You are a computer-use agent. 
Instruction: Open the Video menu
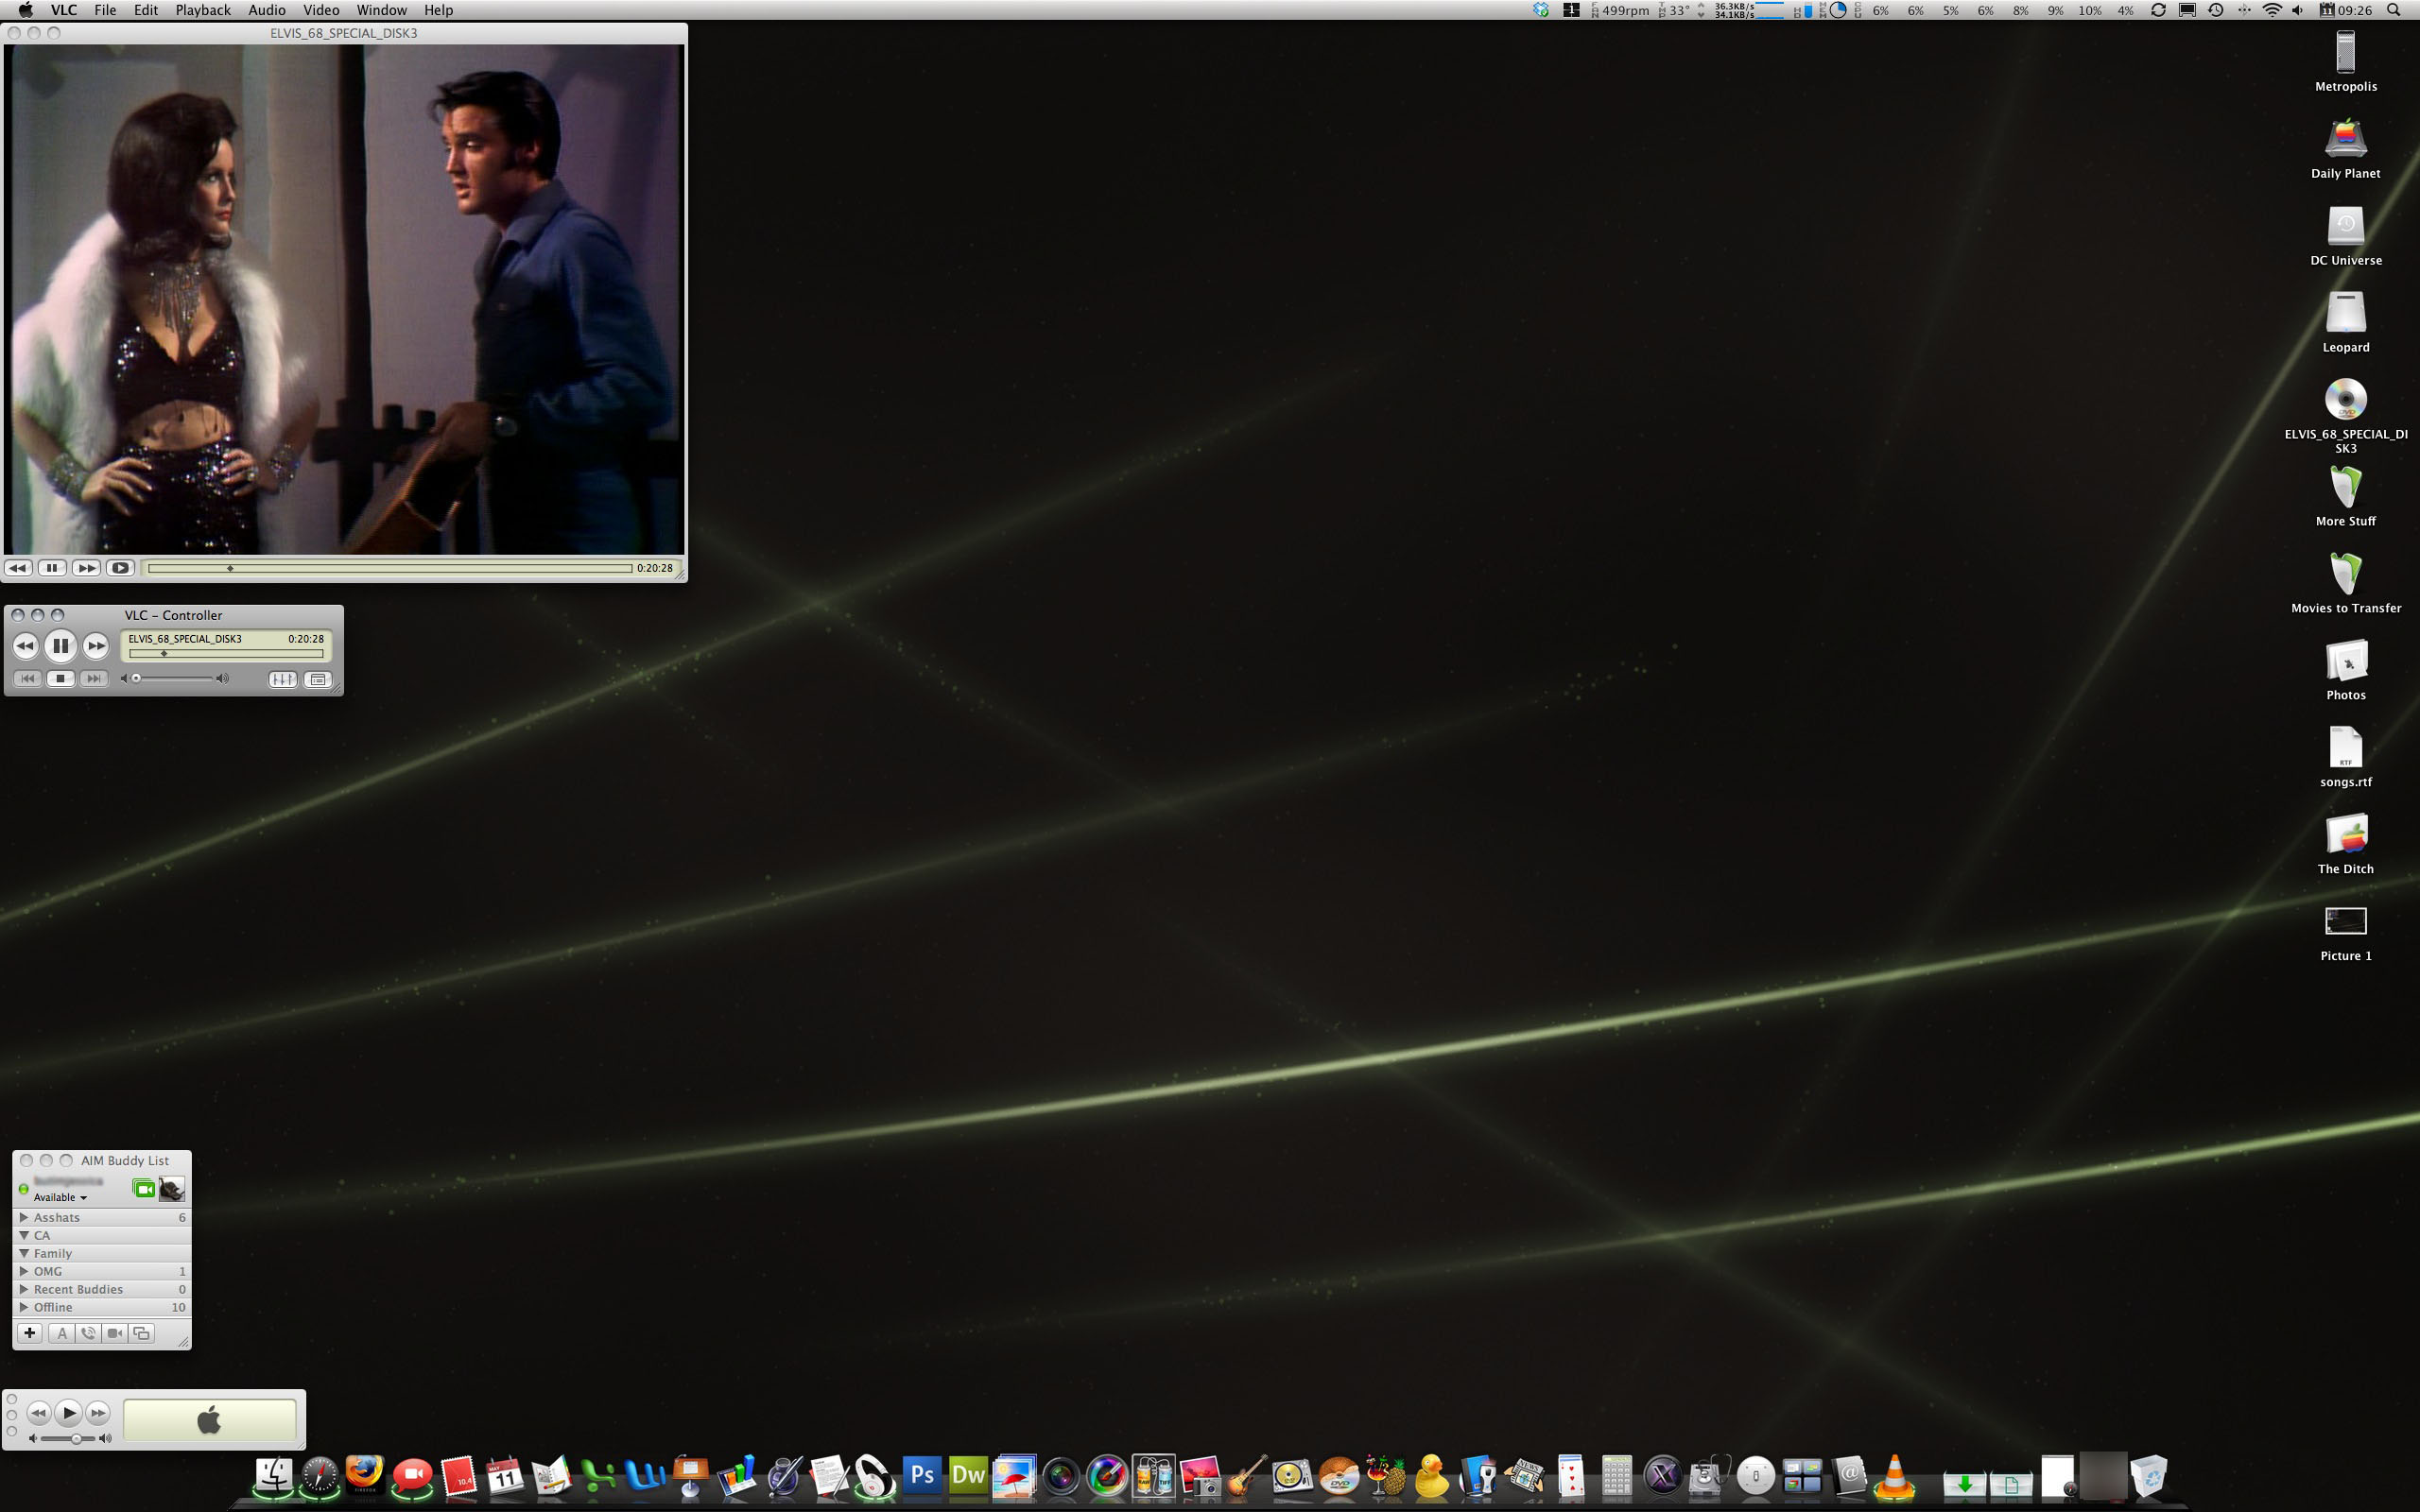321,10
